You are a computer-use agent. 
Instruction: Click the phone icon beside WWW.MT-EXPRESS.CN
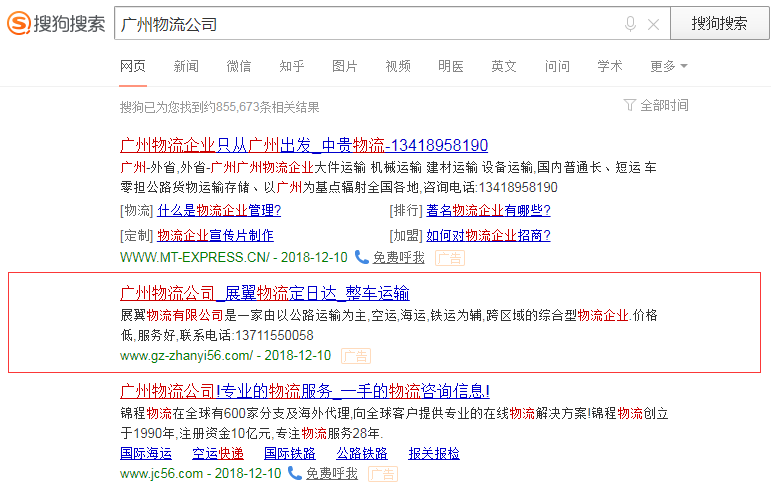coord(361,257)
